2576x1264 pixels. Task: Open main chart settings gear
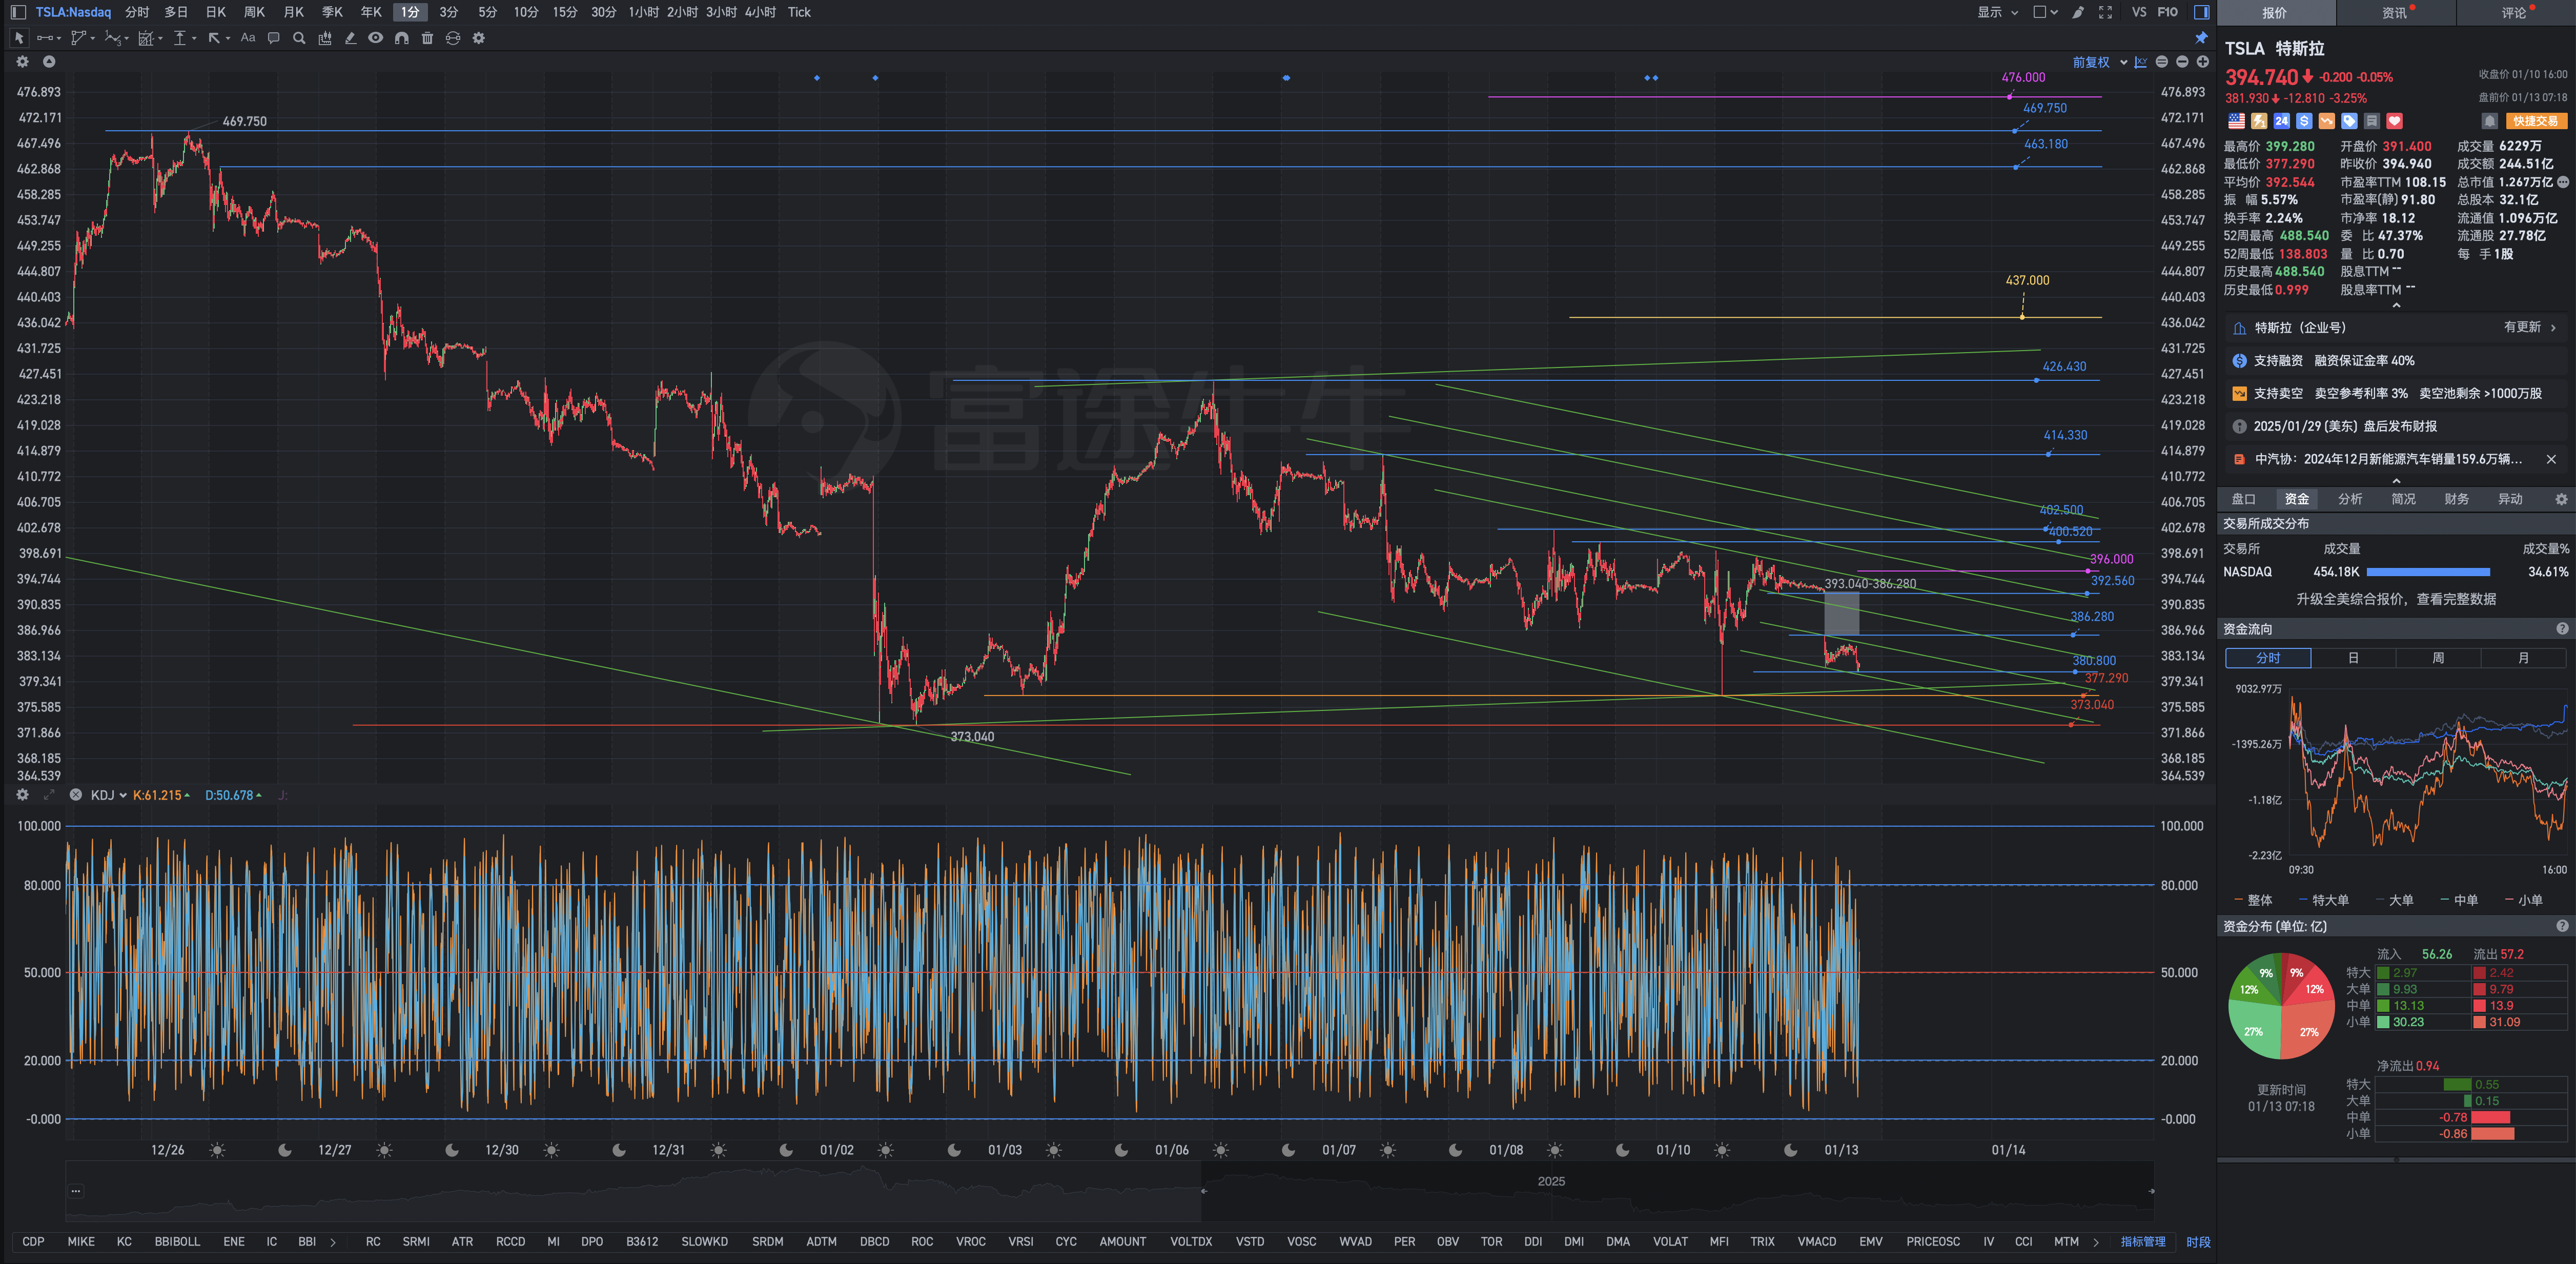[x=23, y=62]
